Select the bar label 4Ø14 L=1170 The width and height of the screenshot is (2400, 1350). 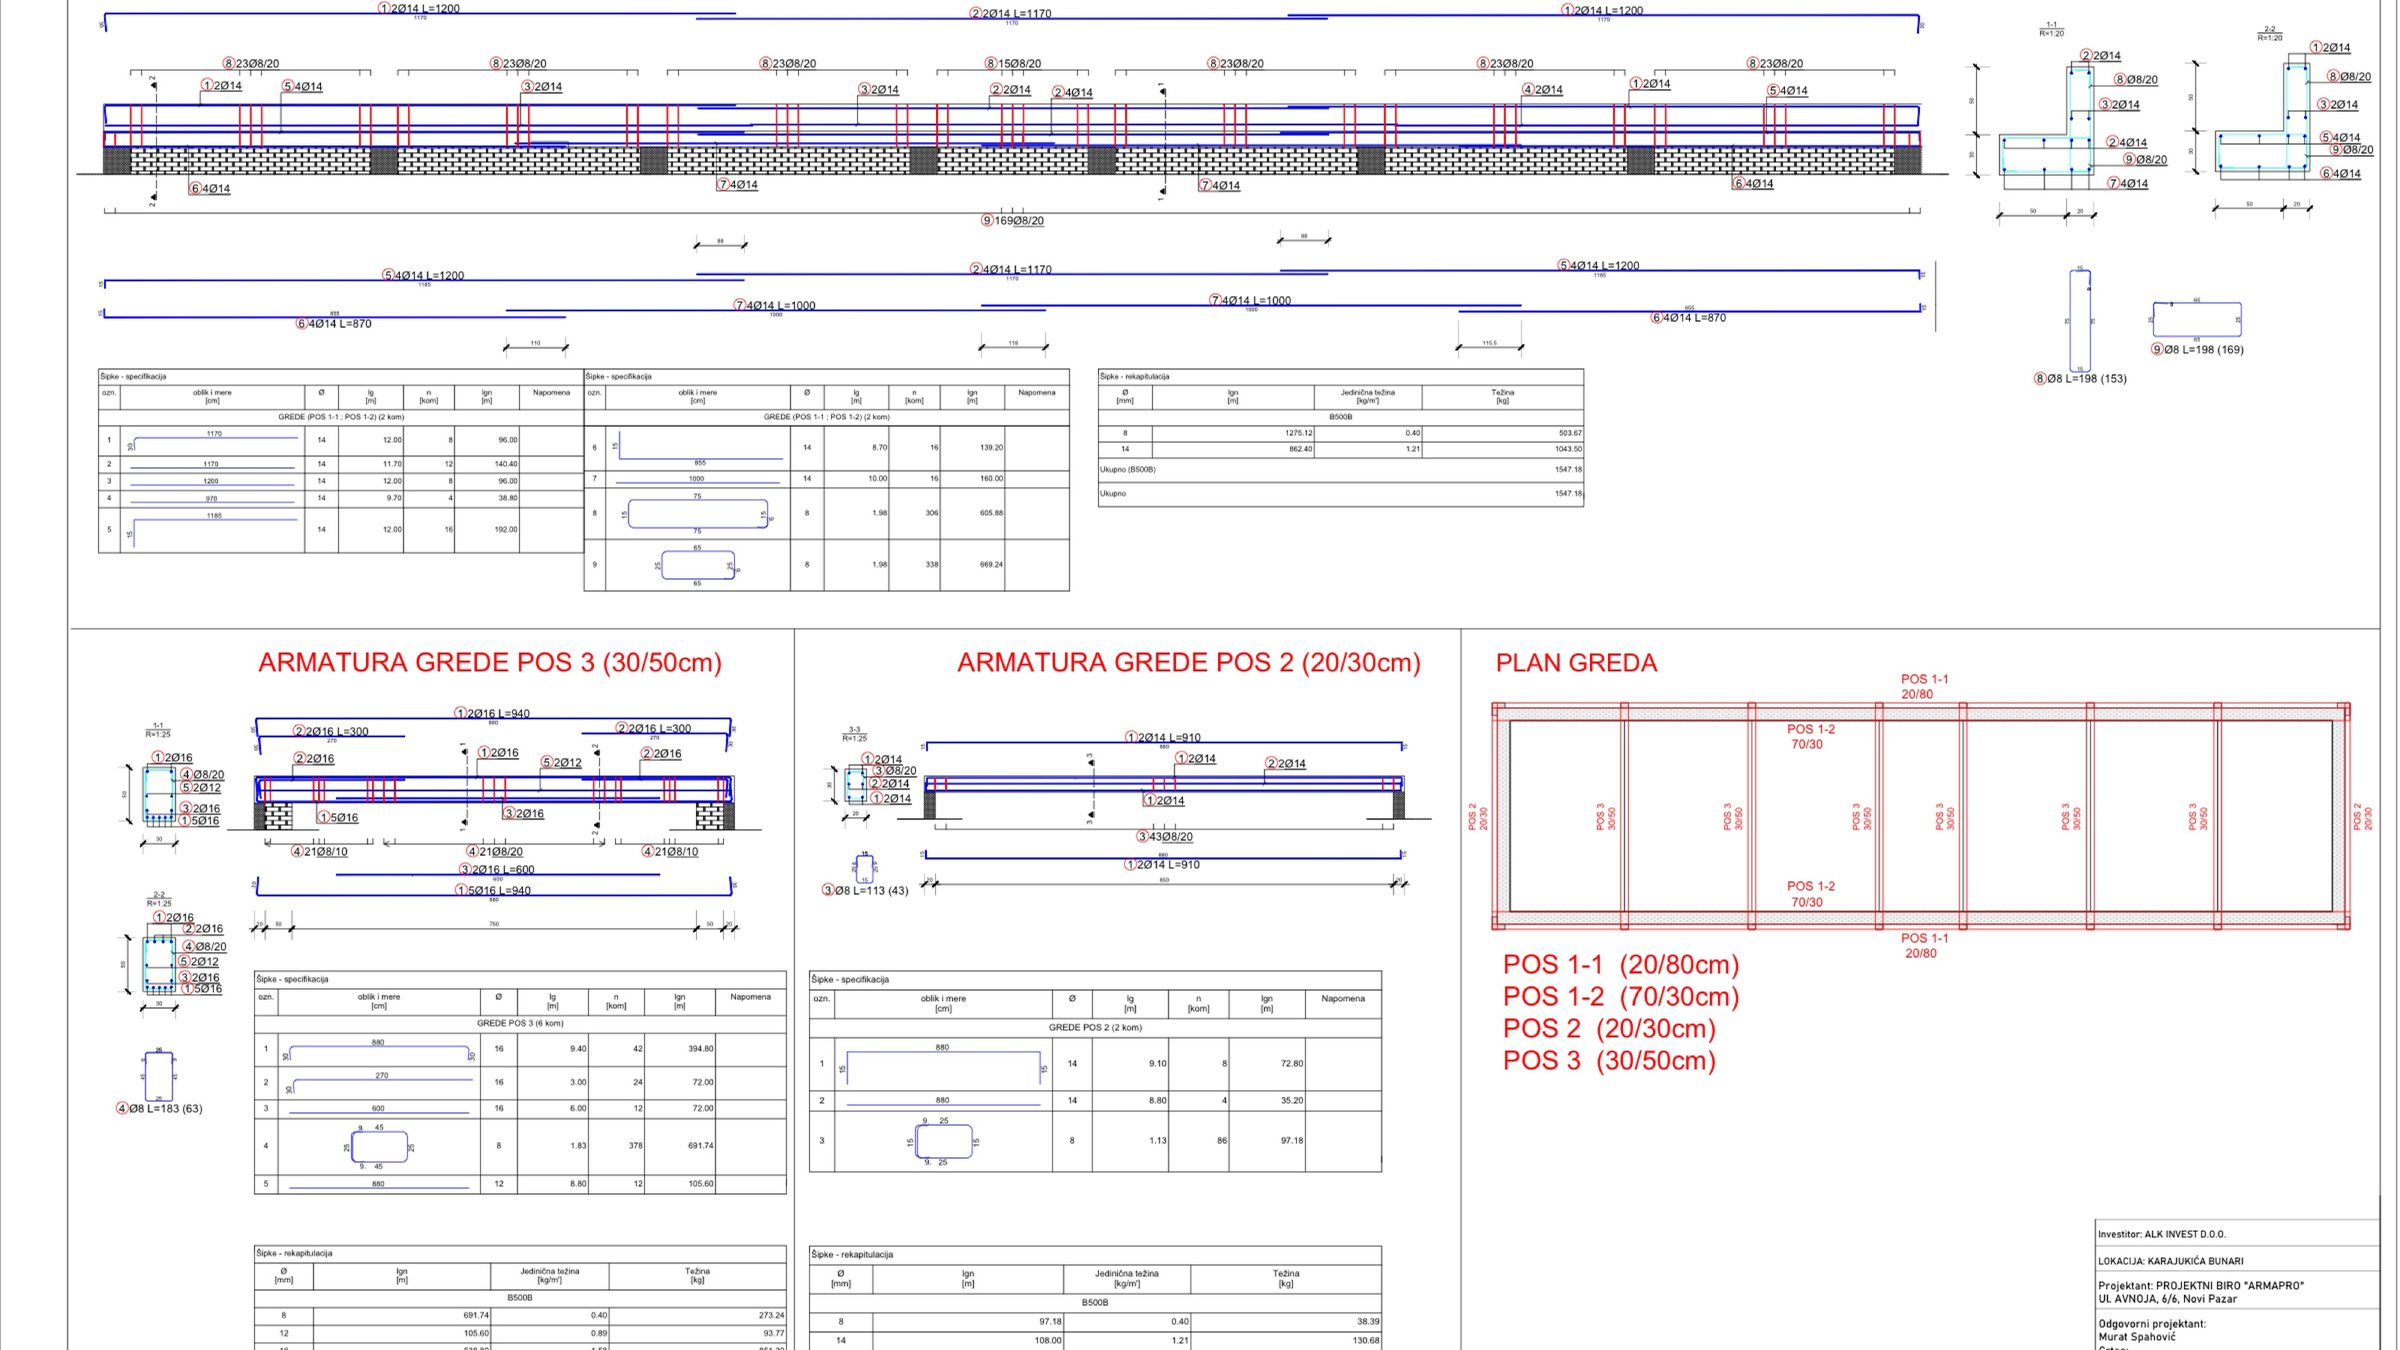(1010, 270)
